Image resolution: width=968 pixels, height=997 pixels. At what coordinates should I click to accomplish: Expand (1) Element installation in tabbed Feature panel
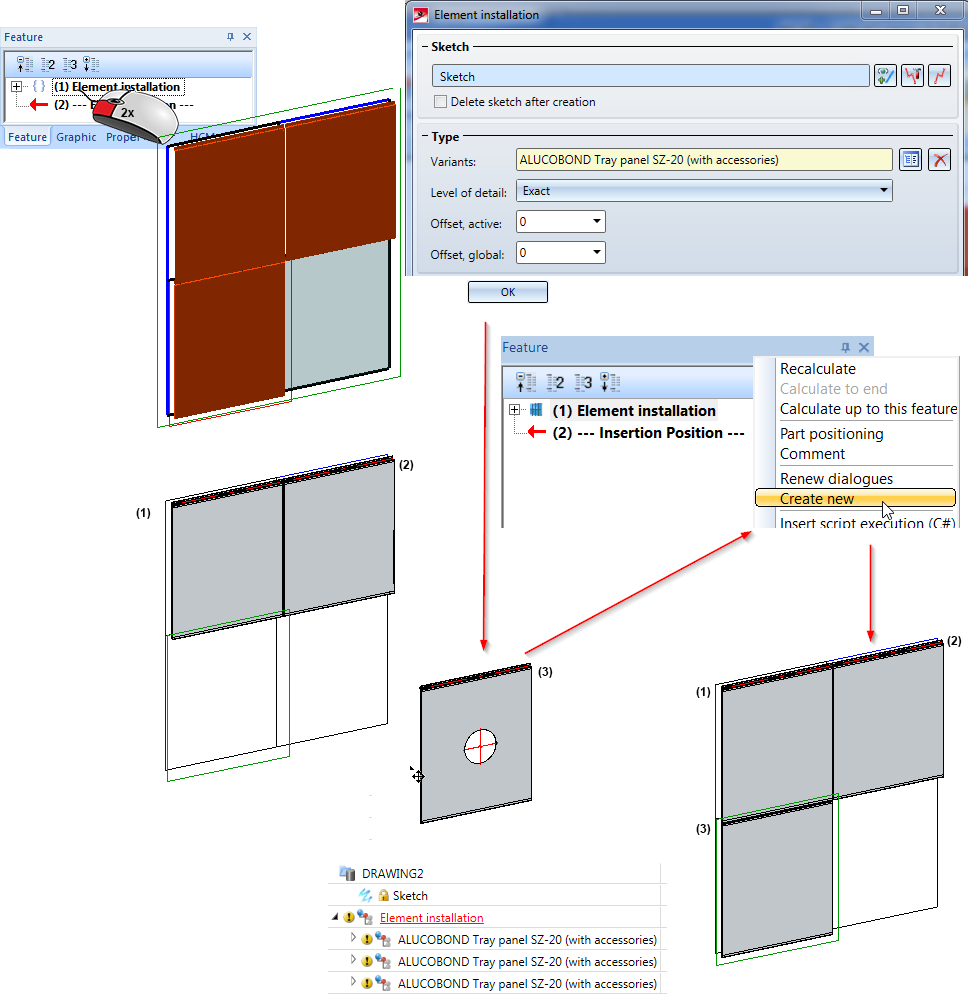coord(17,86)
